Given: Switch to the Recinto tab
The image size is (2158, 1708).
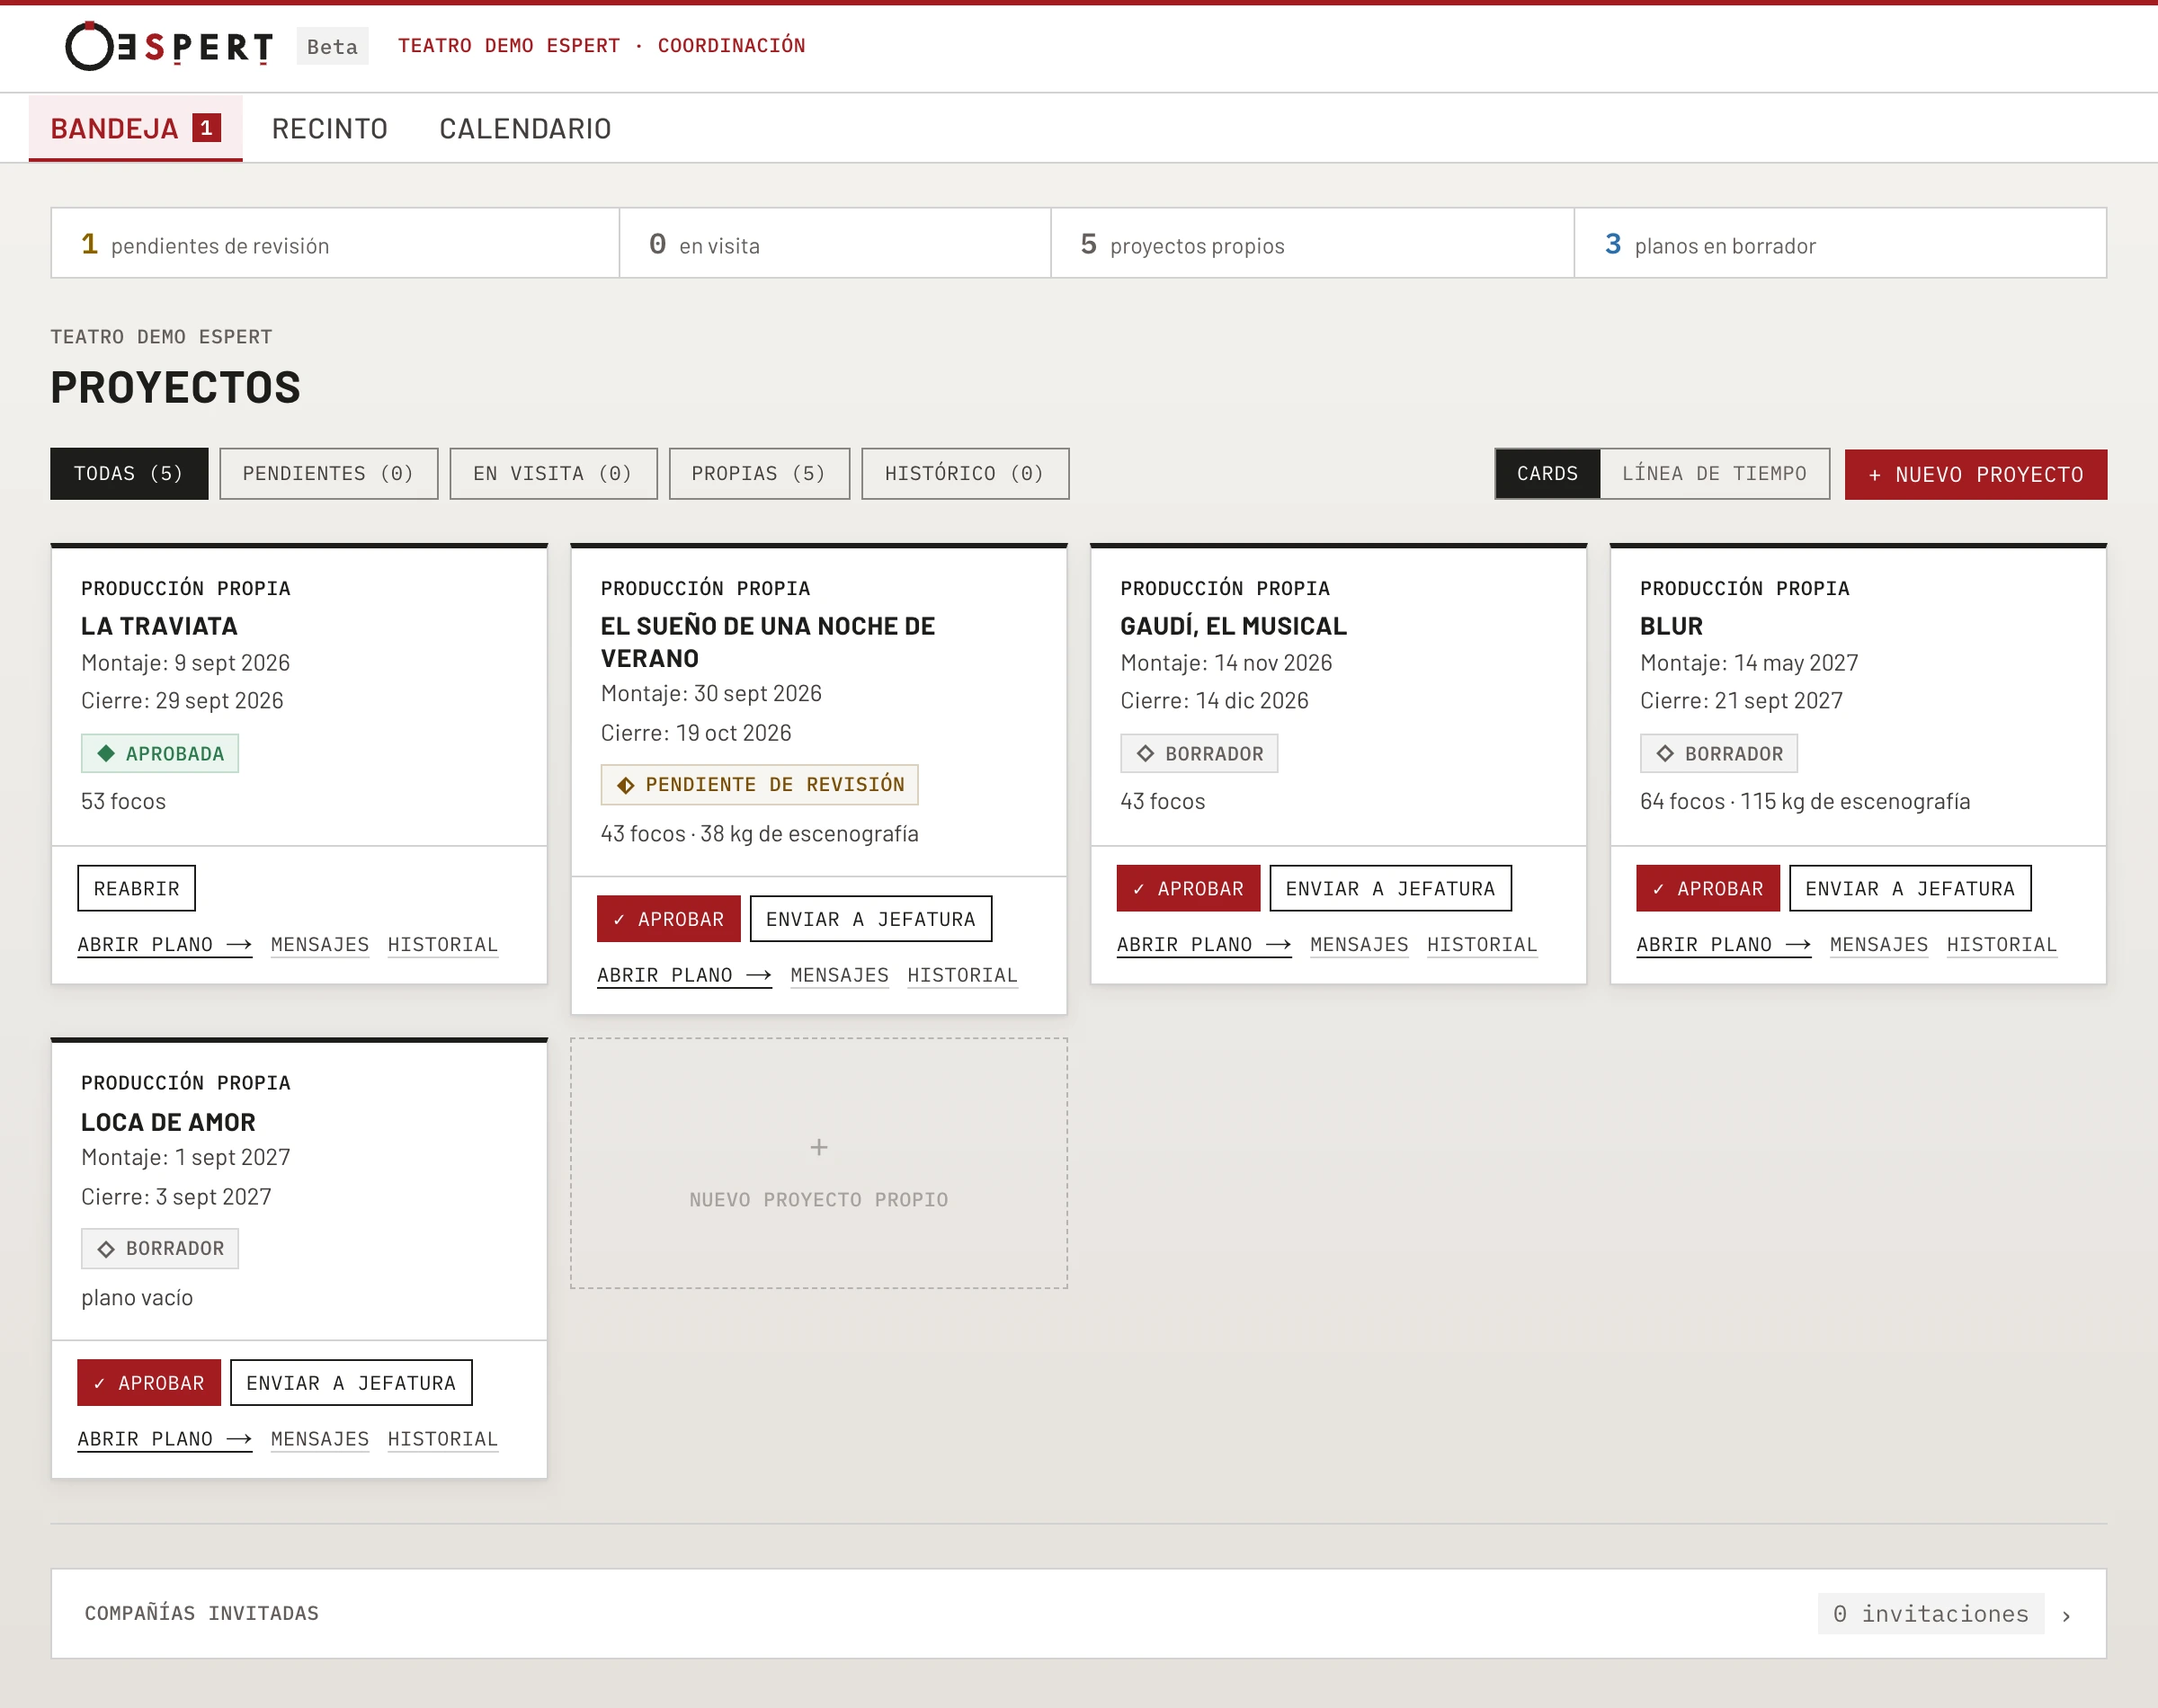Looking at the screenshot, I should coord(329,128).
